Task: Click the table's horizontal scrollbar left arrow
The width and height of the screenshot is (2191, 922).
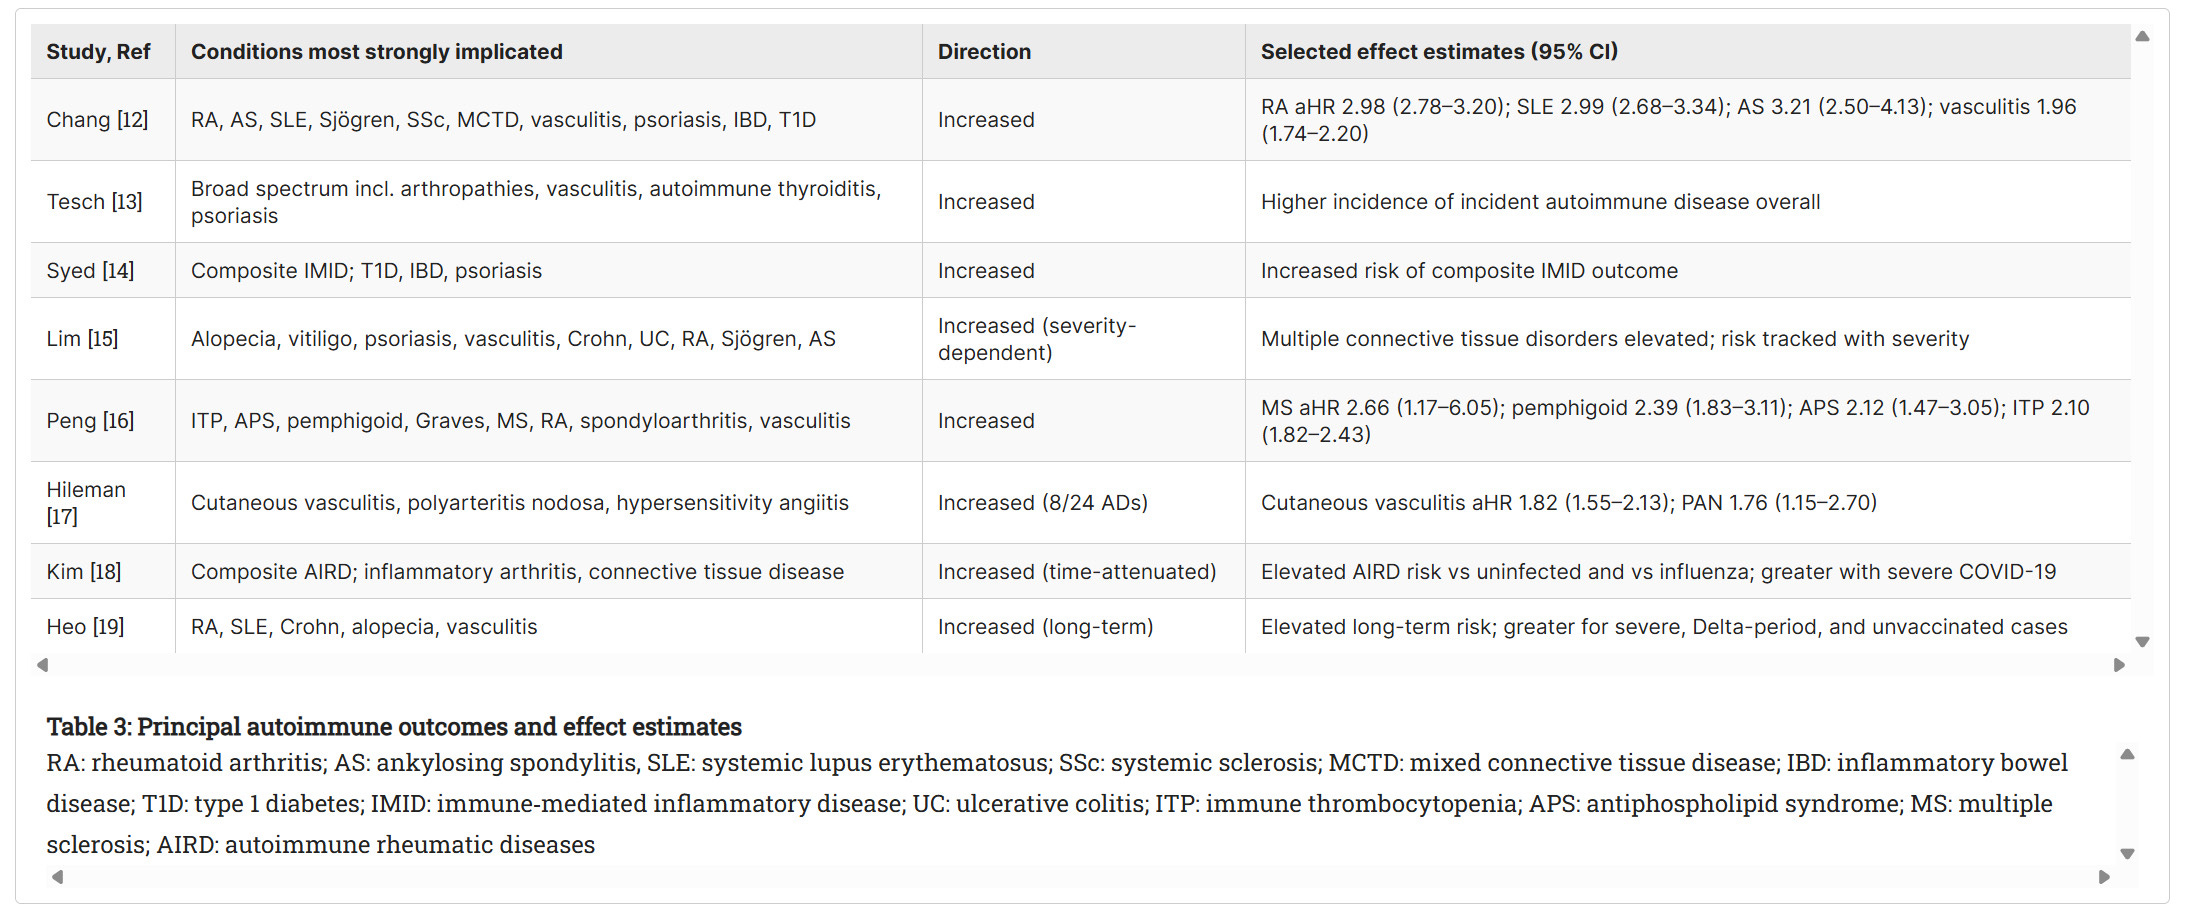Action: (42, 665)
